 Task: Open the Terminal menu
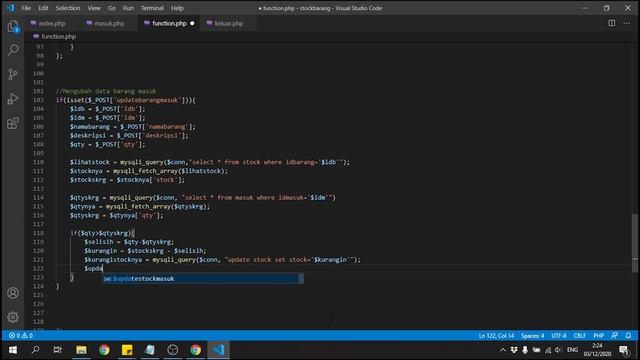(x=152, y=8)
